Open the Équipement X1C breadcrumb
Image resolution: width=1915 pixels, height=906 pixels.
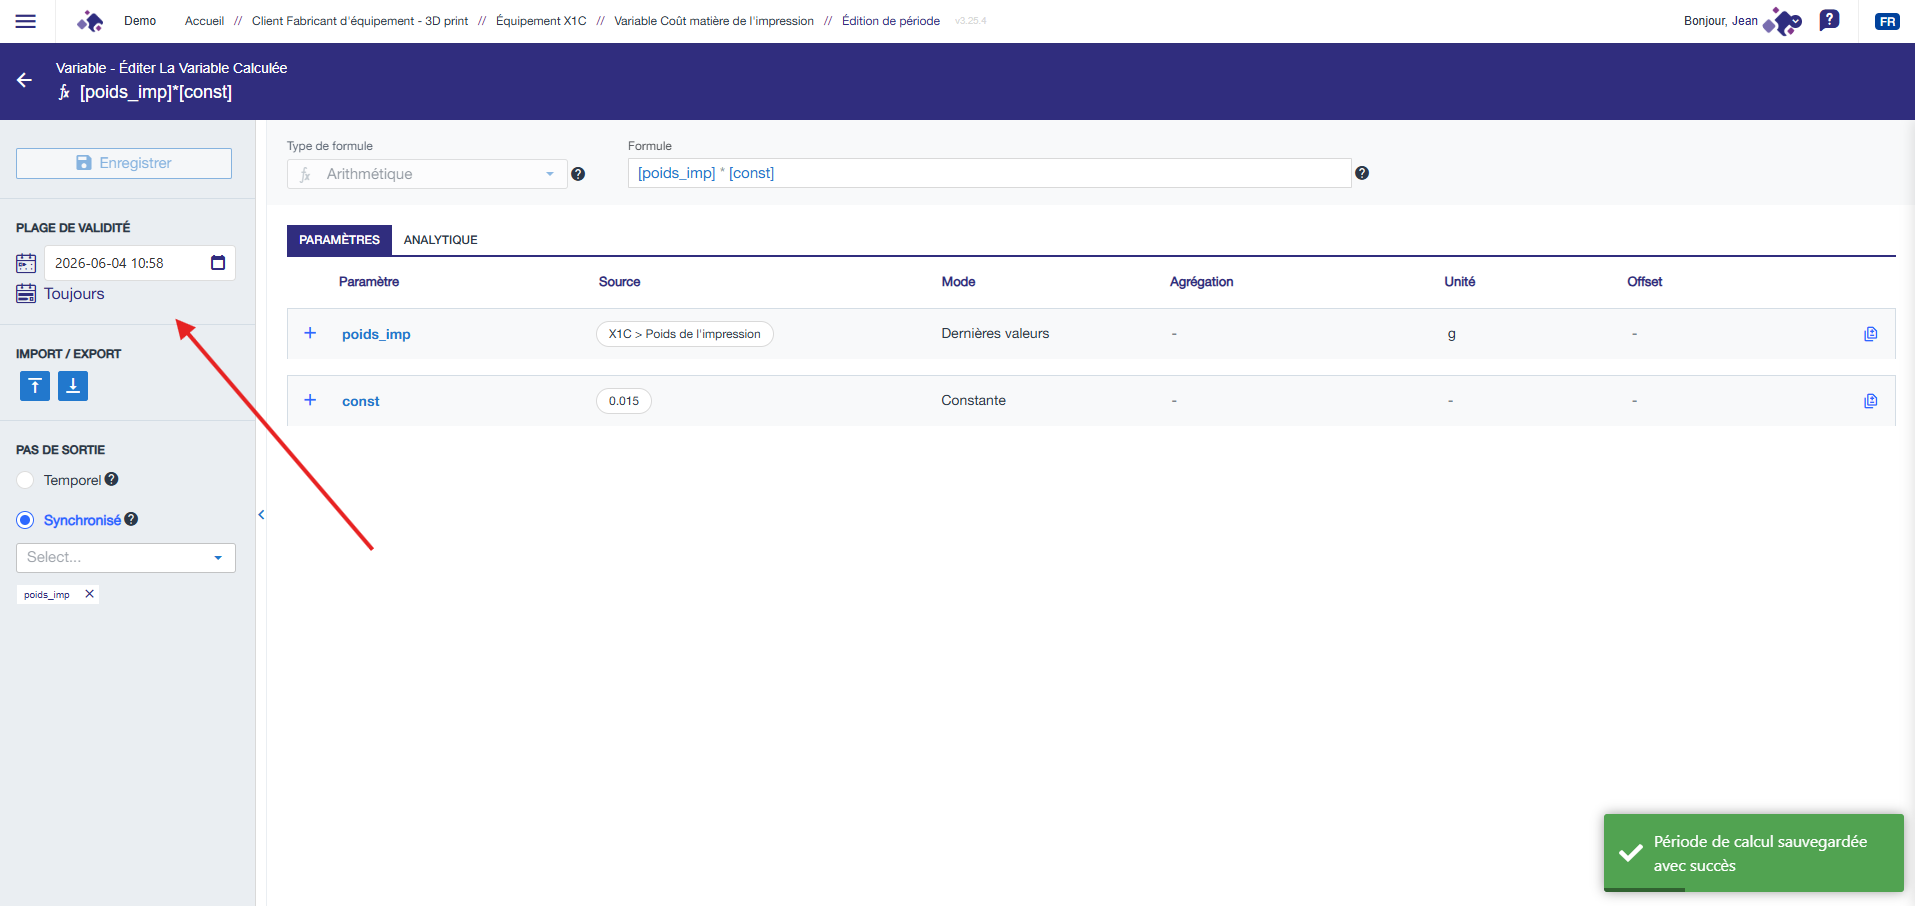541,21
